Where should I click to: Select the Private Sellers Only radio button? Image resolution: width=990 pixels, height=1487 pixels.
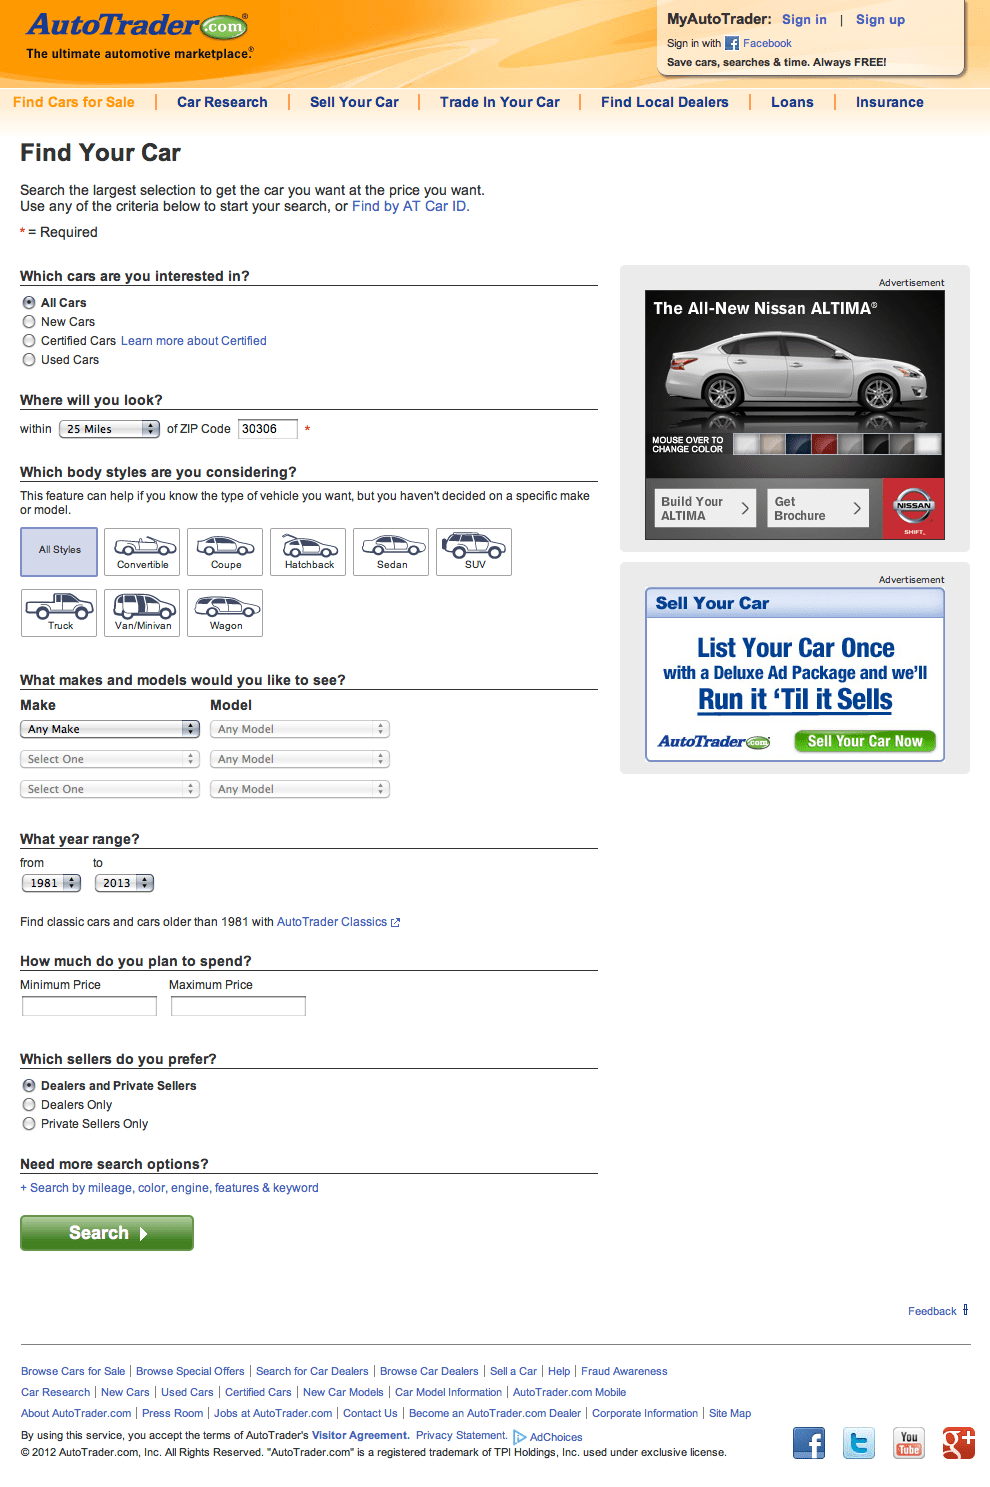pyautogui.click(x=29, y=1123)
